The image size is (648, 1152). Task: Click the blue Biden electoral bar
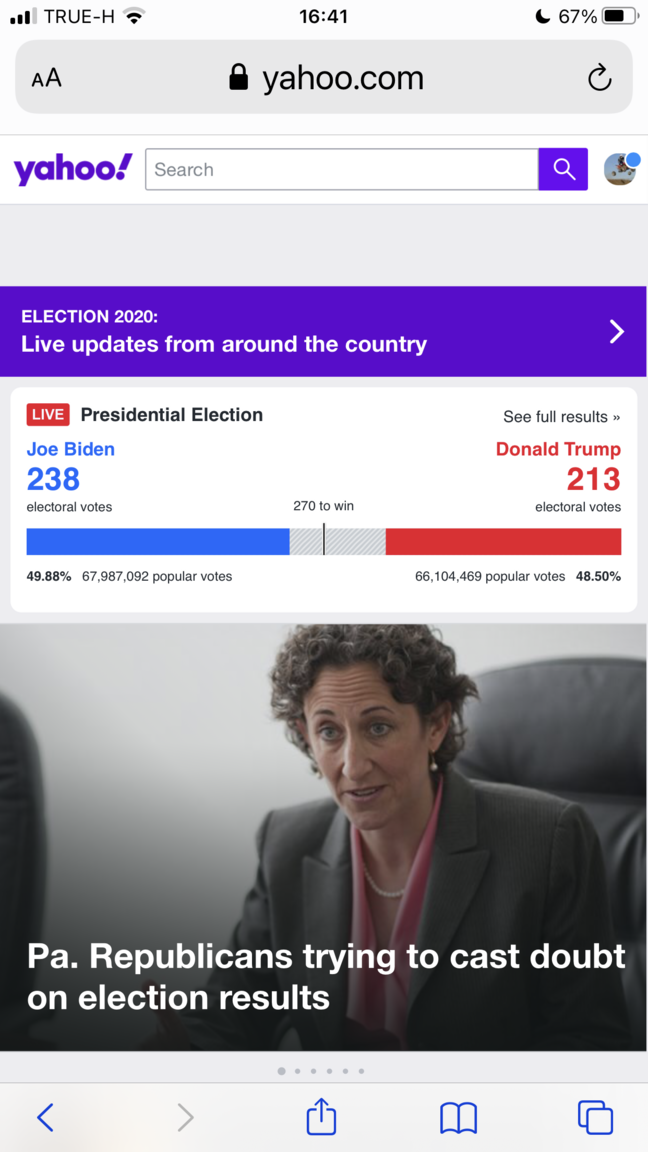(157, 542)
